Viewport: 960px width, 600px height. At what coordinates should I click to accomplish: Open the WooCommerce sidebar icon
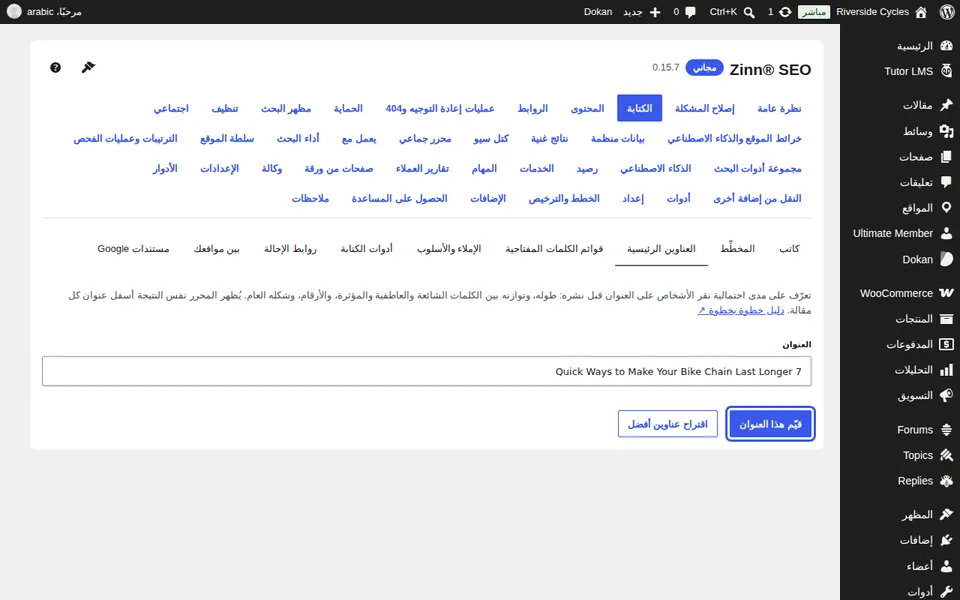coord(947,293)
